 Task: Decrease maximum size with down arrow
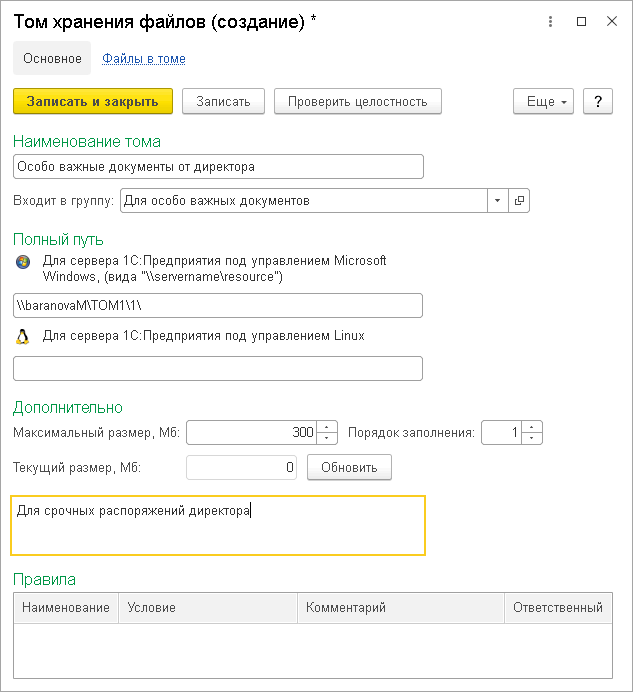[327, 438]
